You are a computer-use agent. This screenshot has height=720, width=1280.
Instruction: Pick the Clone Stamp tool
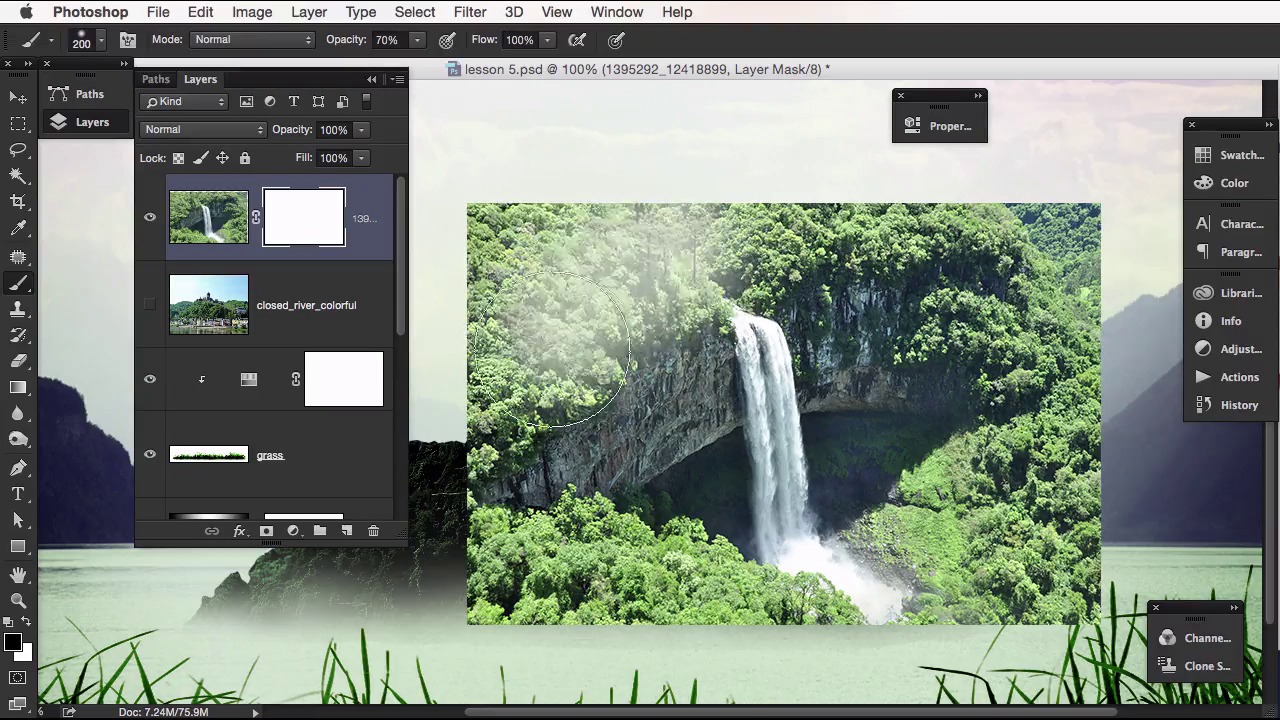tap(18, 309)
